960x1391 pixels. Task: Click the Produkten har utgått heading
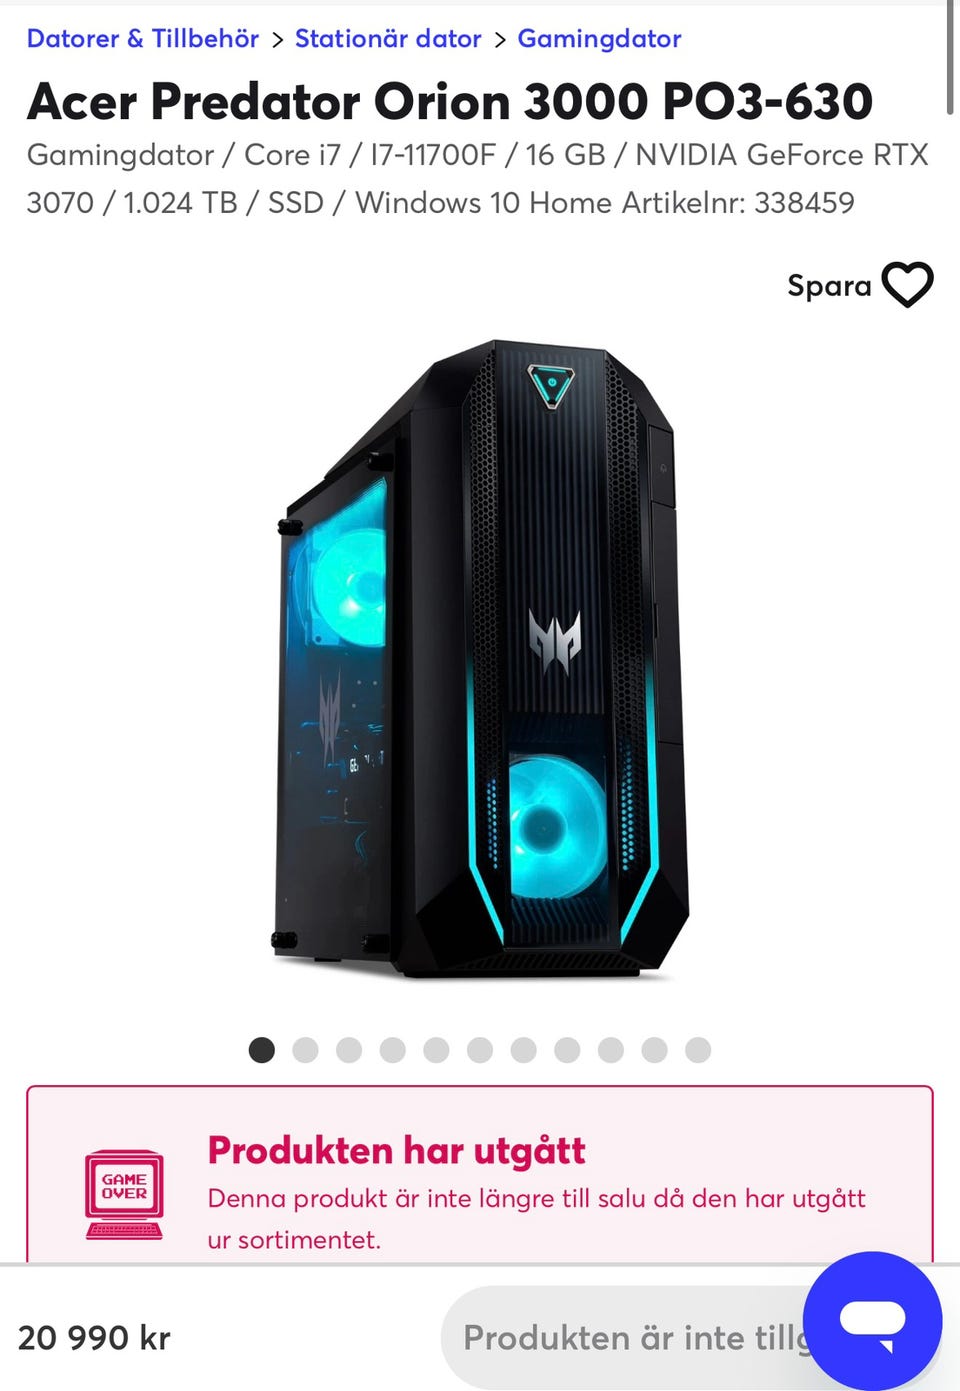(396, 1151)
